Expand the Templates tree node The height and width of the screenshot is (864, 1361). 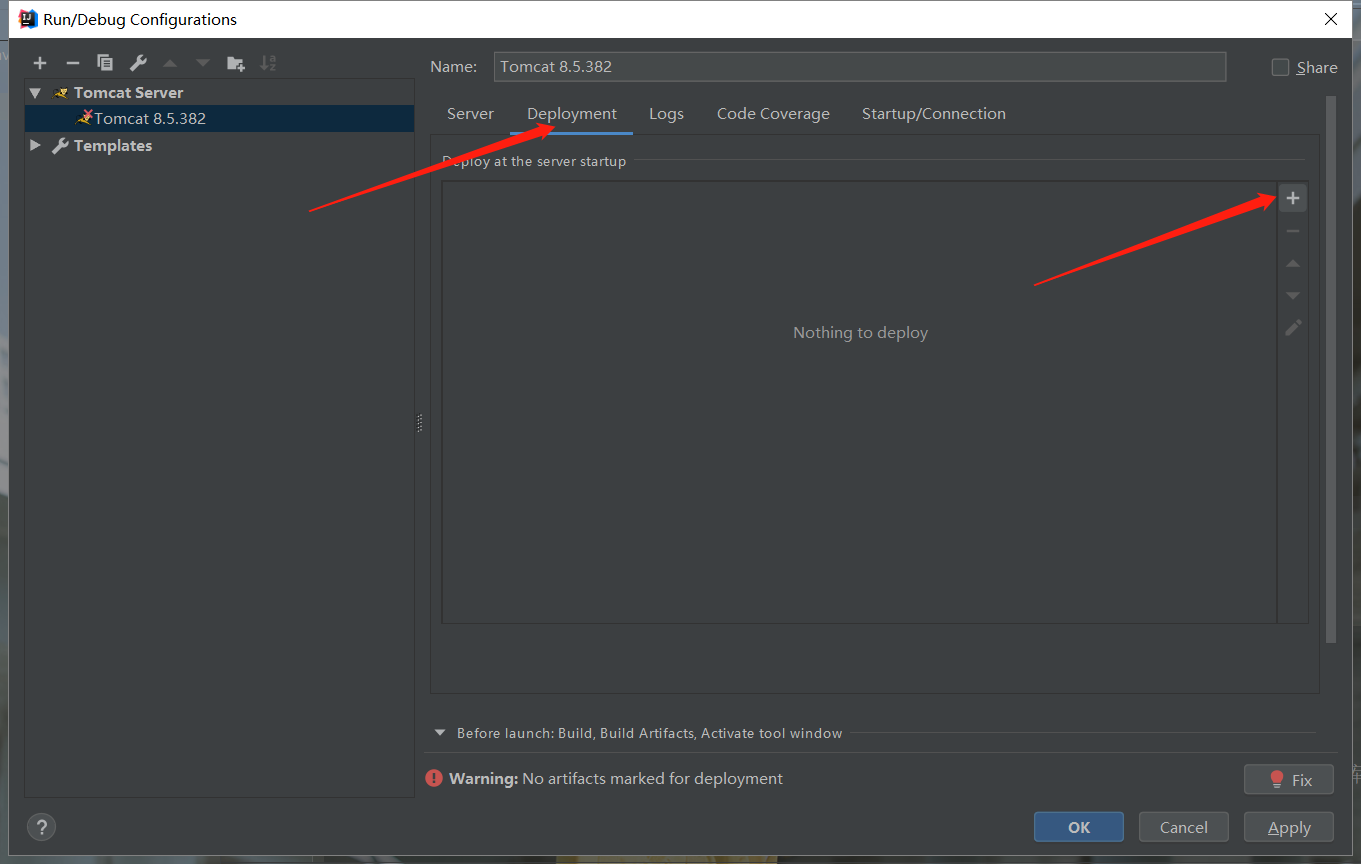36,146
